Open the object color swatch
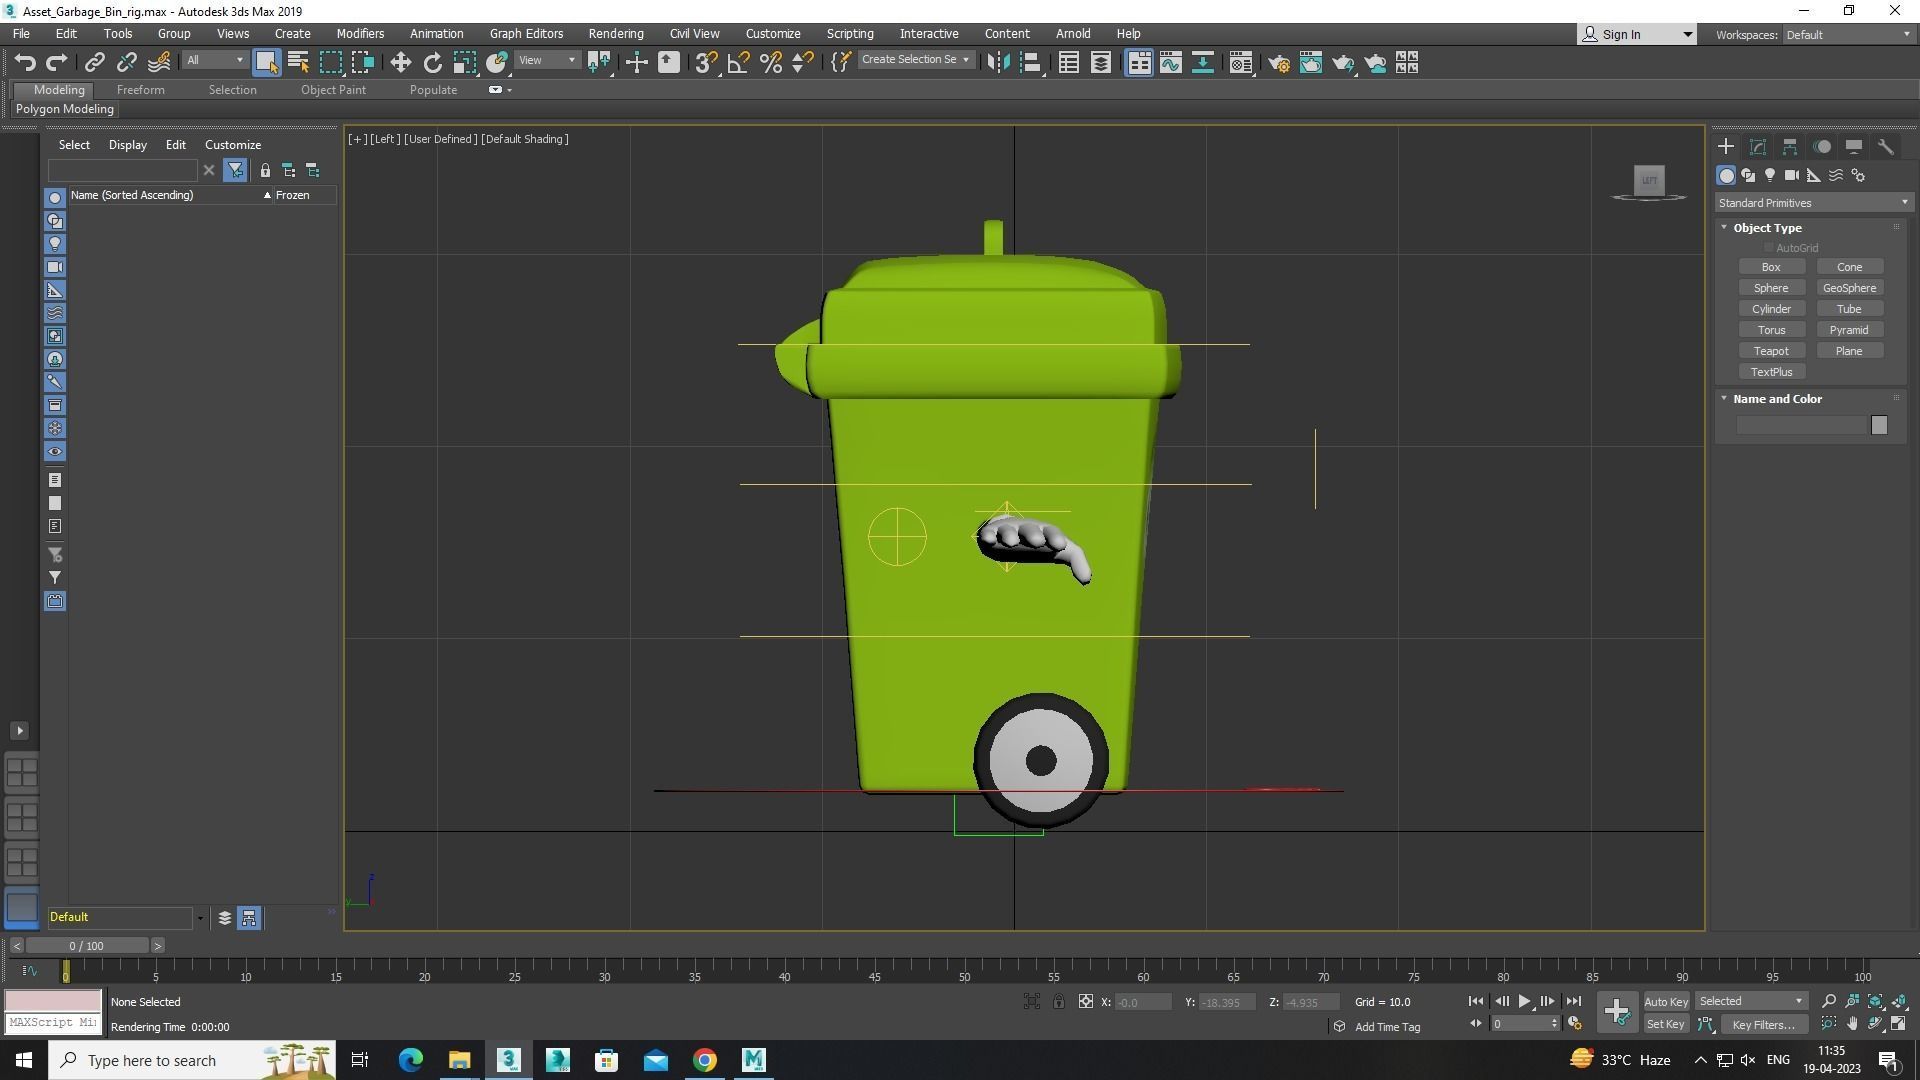1920x1080 pixels. (1878, 425)
